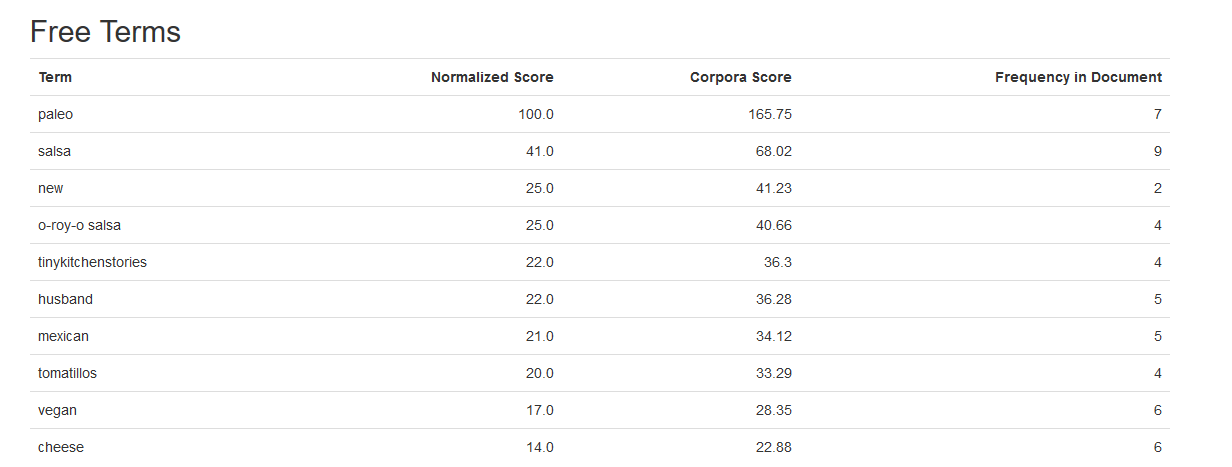Click the Free Terms heading
Viewport: 1232px width, 467px height.
click(105, 32)
